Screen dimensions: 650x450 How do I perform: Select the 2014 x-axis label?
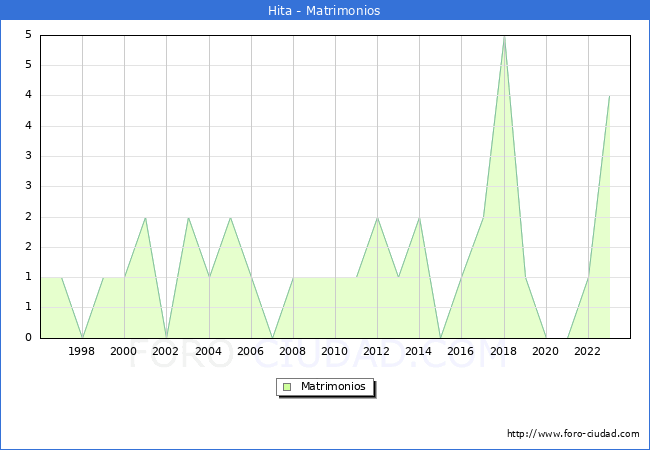[x=419, y=351]
